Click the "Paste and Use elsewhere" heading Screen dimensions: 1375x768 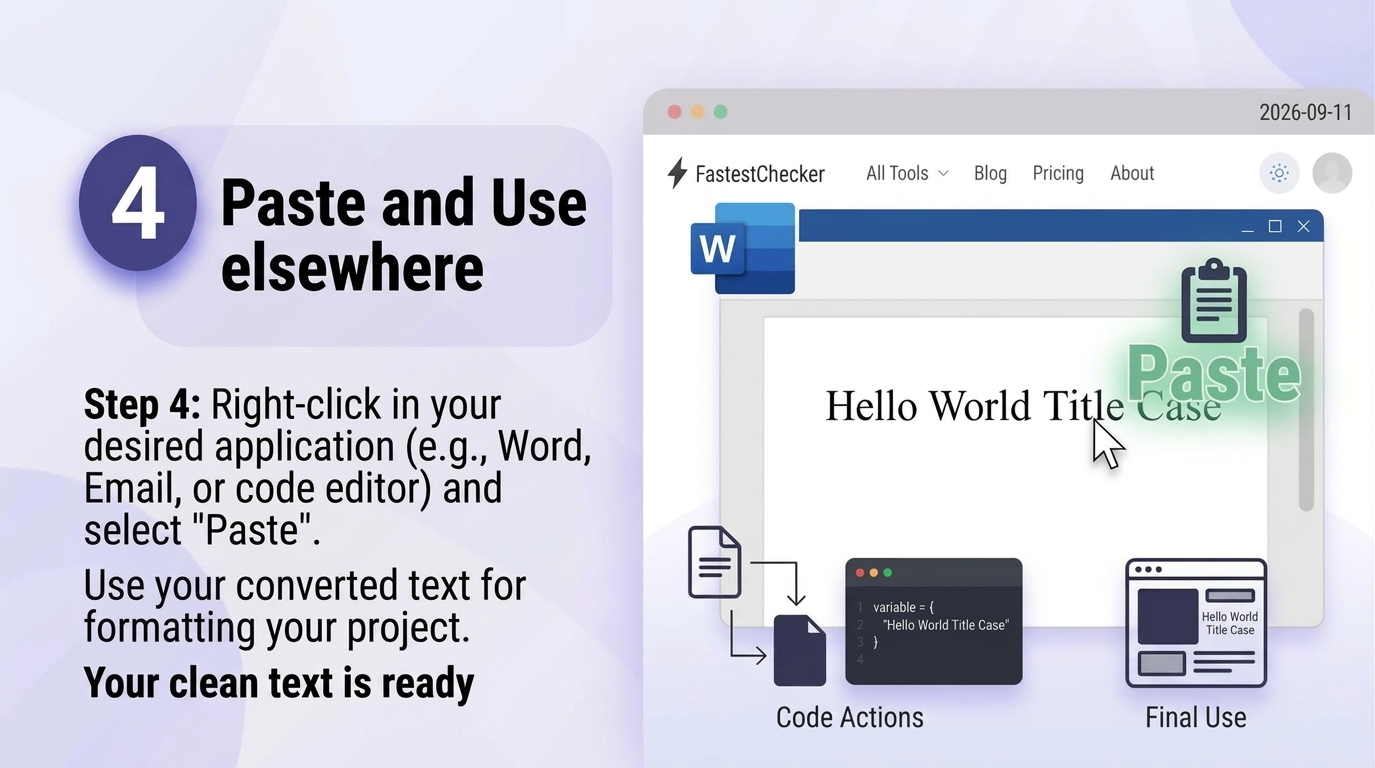pyautogui.click(x=404, y=235)
